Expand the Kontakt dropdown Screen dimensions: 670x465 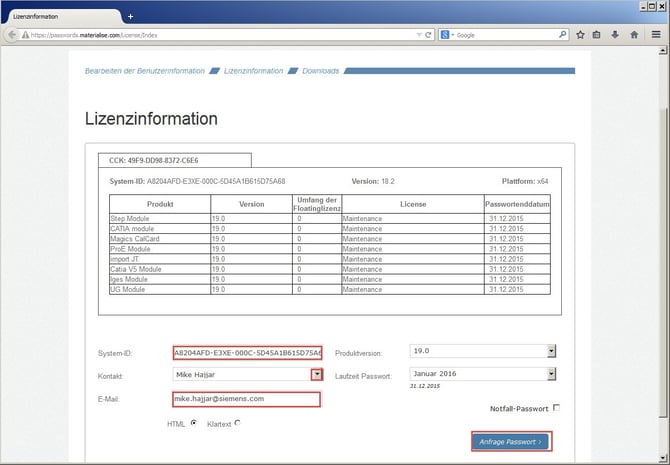(x=316, y=374)
